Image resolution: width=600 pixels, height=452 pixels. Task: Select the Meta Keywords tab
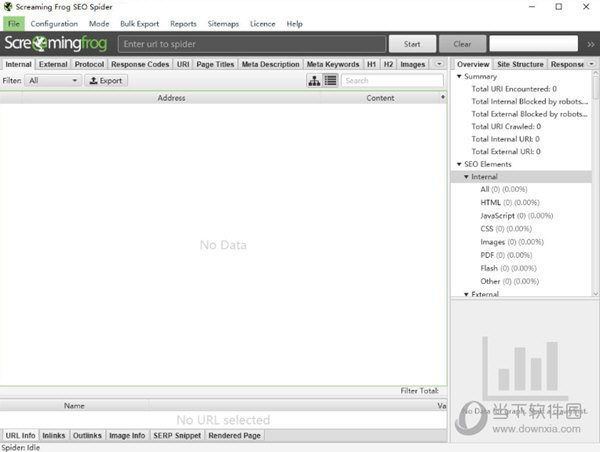pos(333,64)
